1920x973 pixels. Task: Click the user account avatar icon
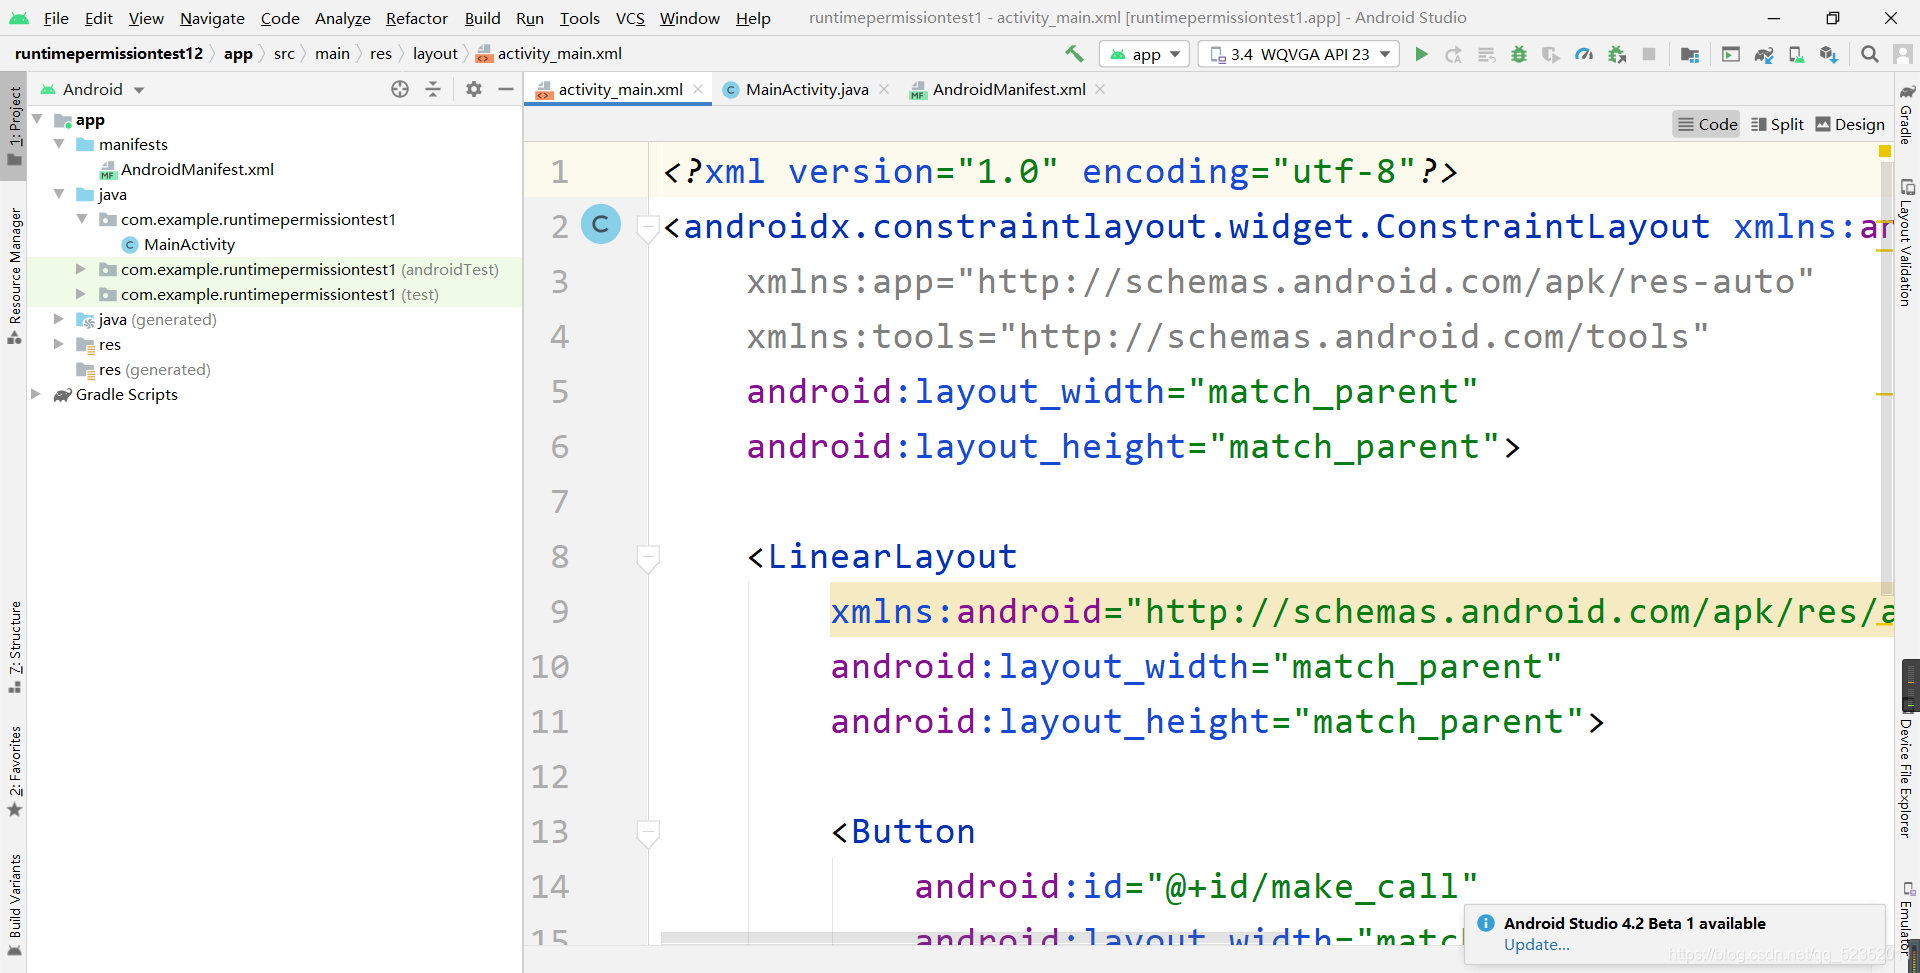pyautogui.click(x=1903, y=54)
